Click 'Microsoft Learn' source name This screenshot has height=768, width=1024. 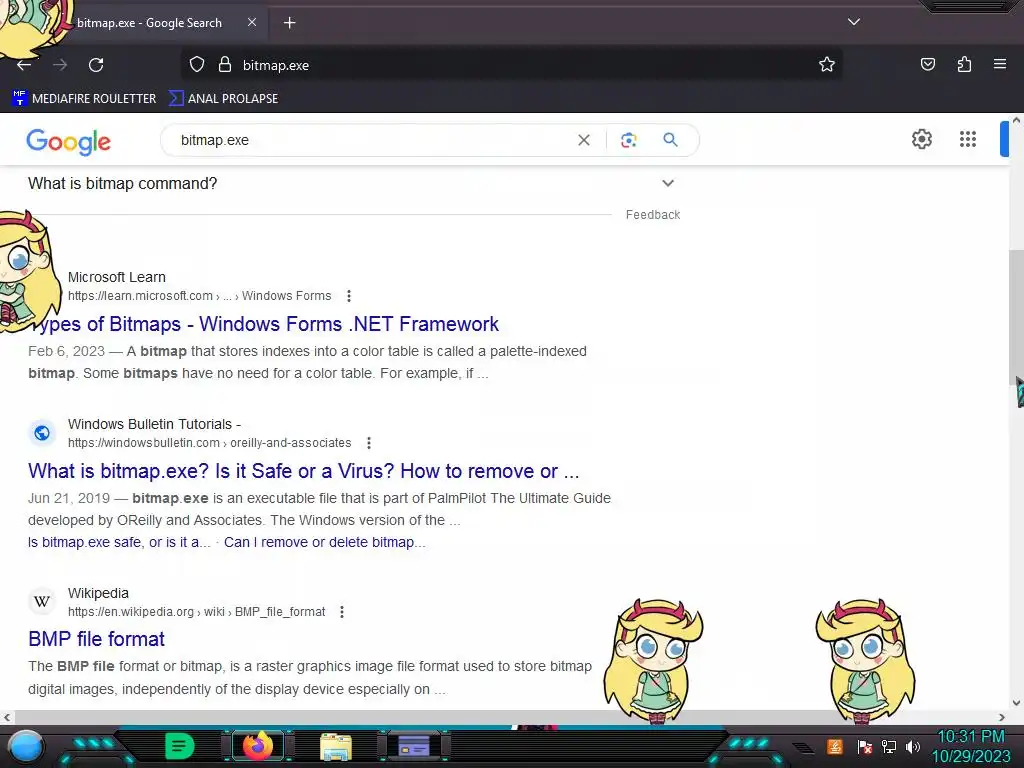click(x=117, y=277)
